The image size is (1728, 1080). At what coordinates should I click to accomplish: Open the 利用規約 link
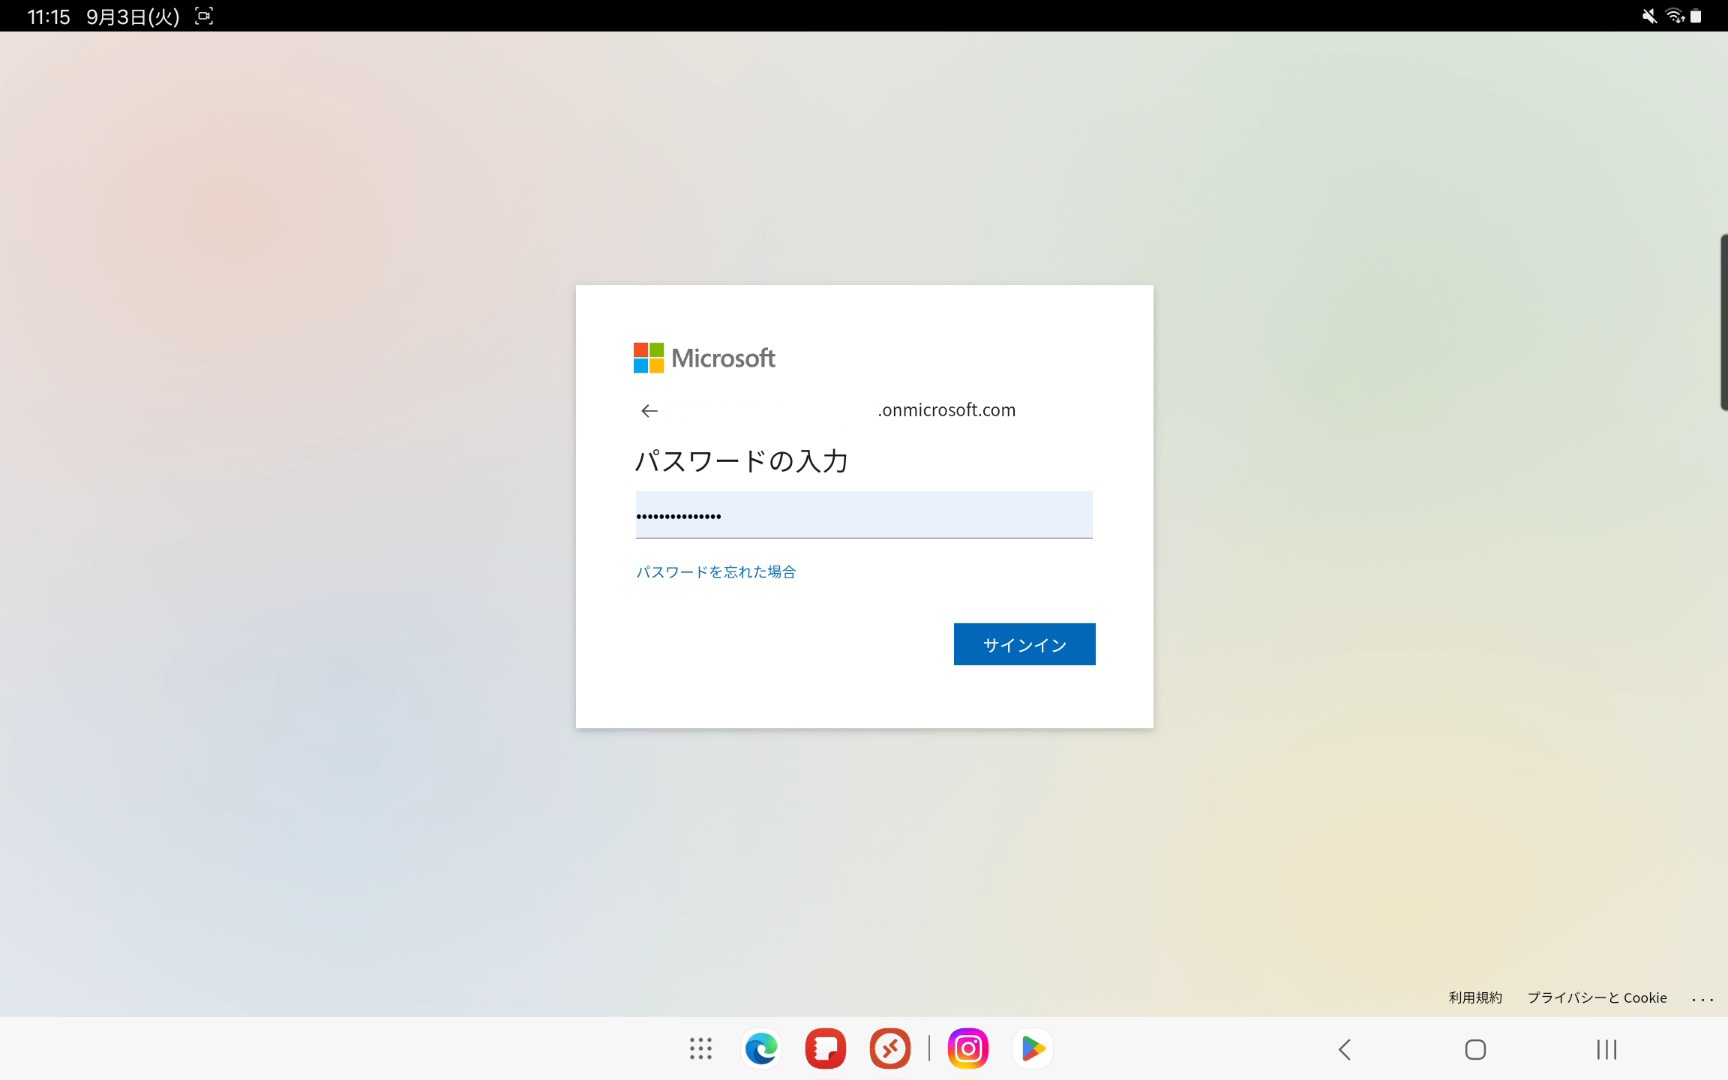point(1475,998)
